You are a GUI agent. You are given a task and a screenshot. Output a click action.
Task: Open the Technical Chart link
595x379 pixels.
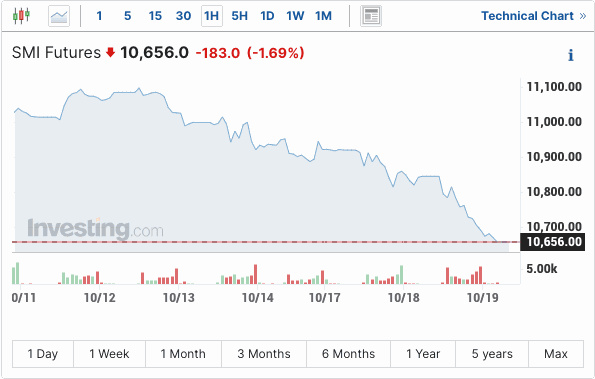pos(534,16)
